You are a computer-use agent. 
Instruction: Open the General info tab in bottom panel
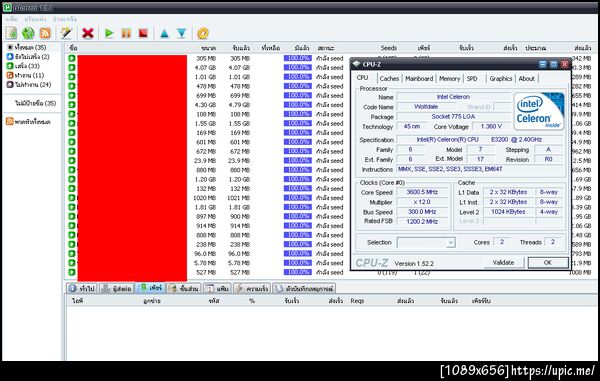(x=82, y=288)
